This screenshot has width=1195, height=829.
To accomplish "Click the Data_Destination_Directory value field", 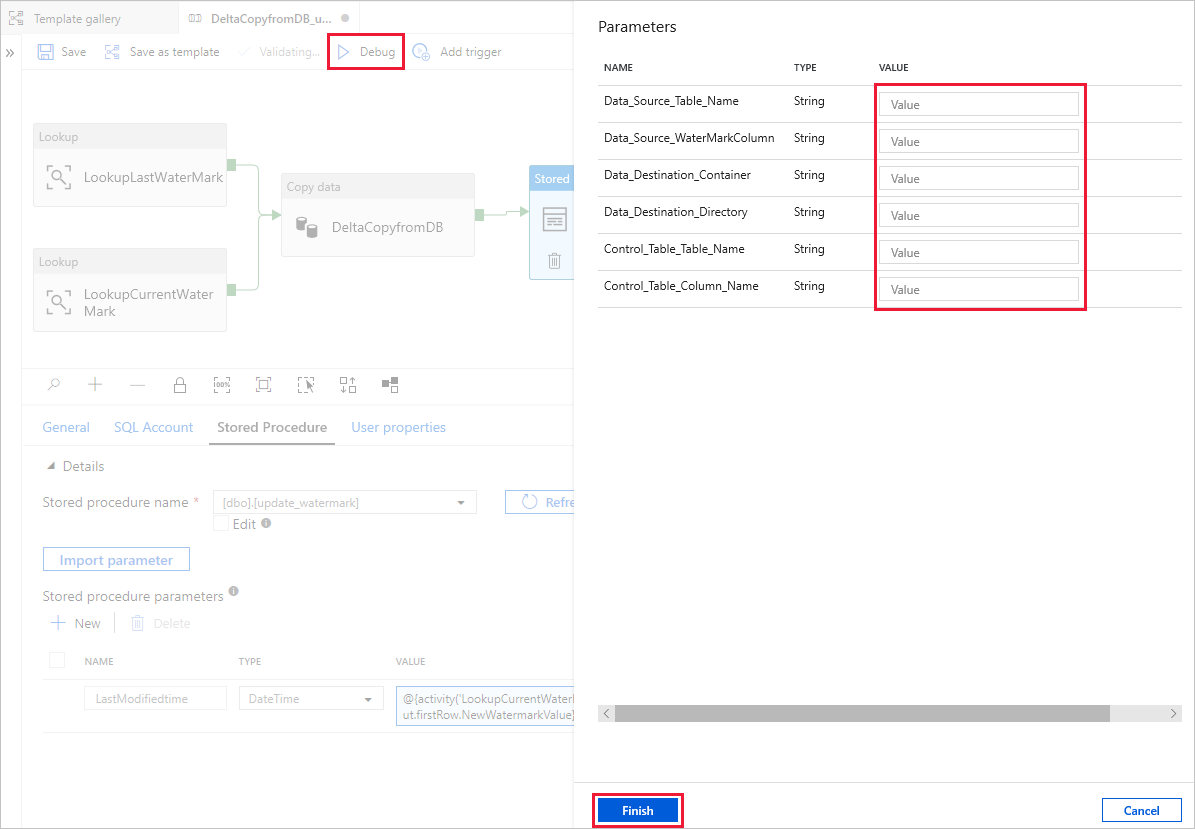I will (x=979, y=215).
